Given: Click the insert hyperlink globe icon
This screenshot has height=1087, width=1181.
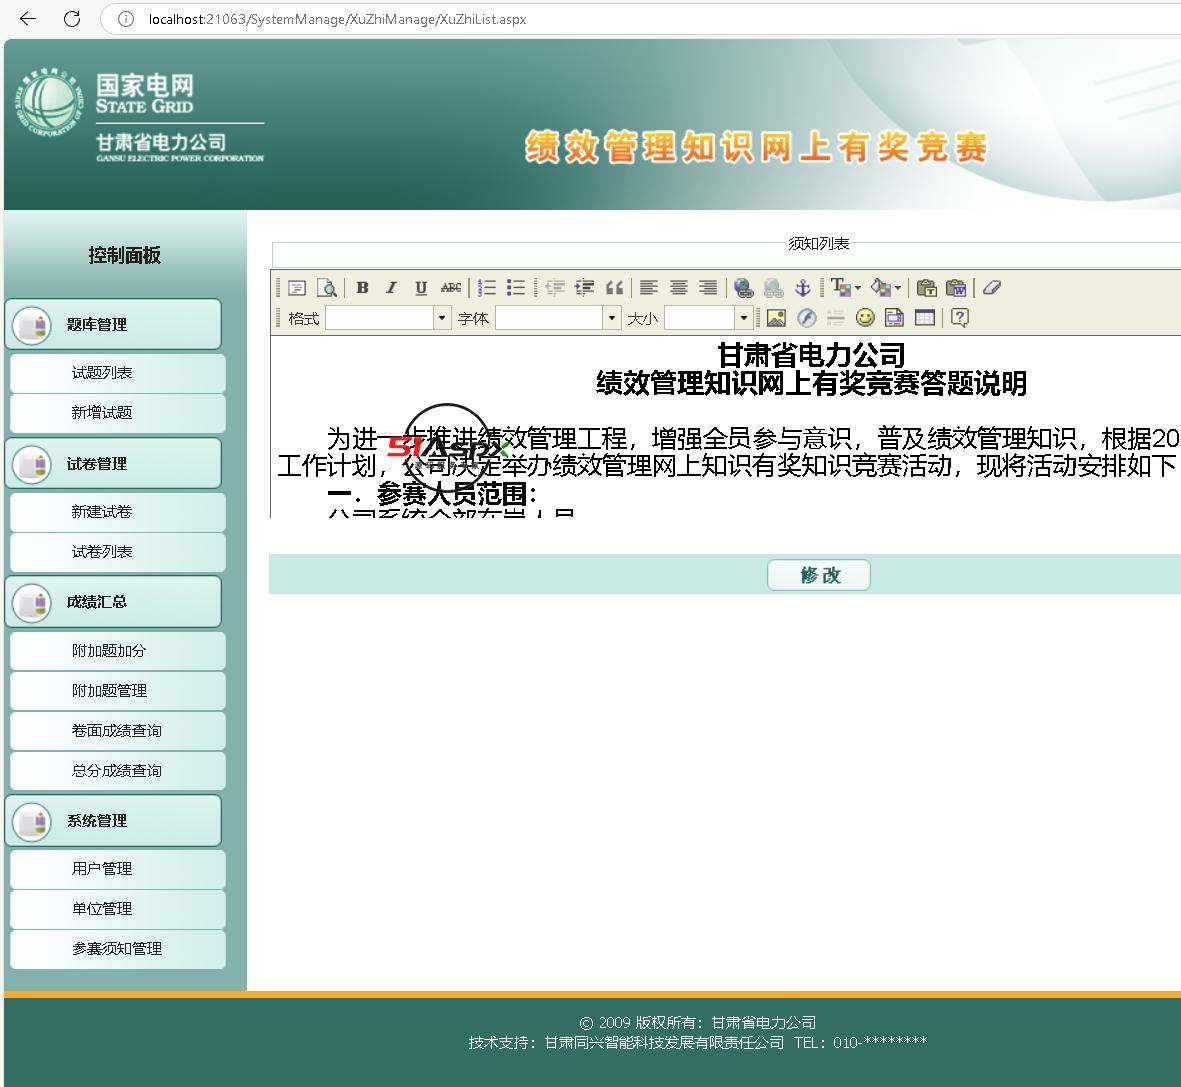Looking at the screenshot, I should 743,288.
